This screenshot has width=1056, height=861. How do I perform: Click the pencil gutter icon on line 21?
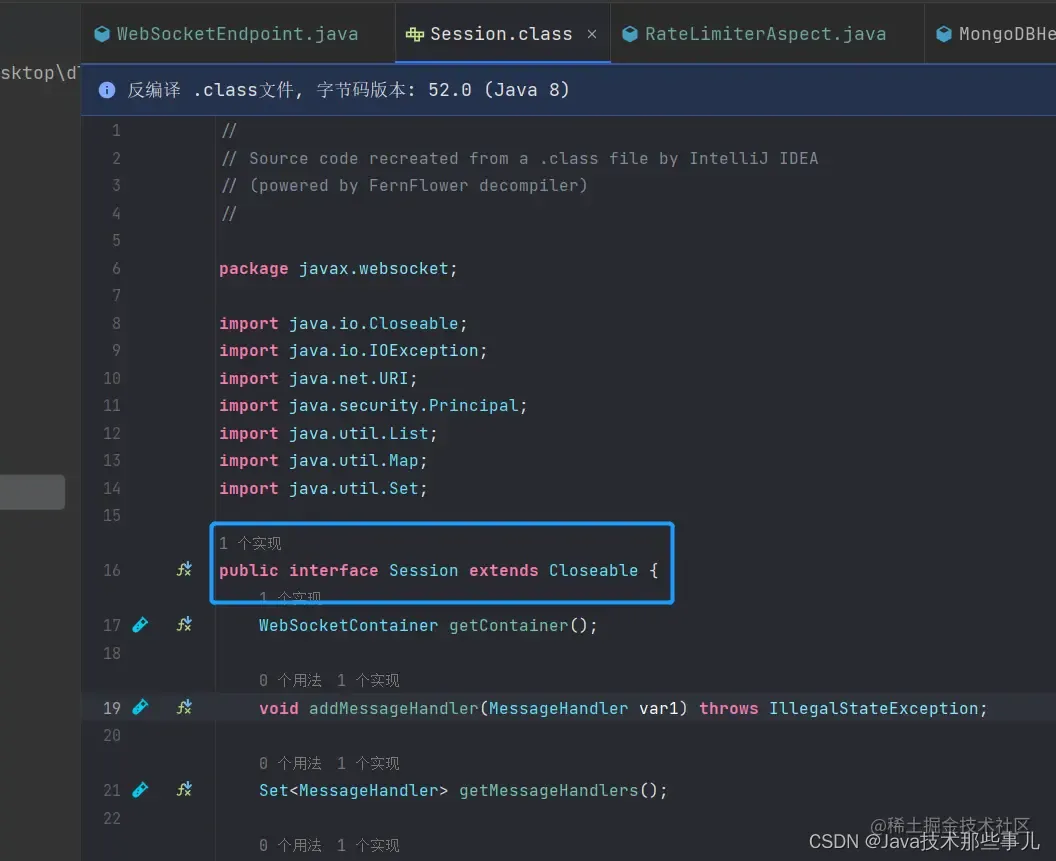140,790
